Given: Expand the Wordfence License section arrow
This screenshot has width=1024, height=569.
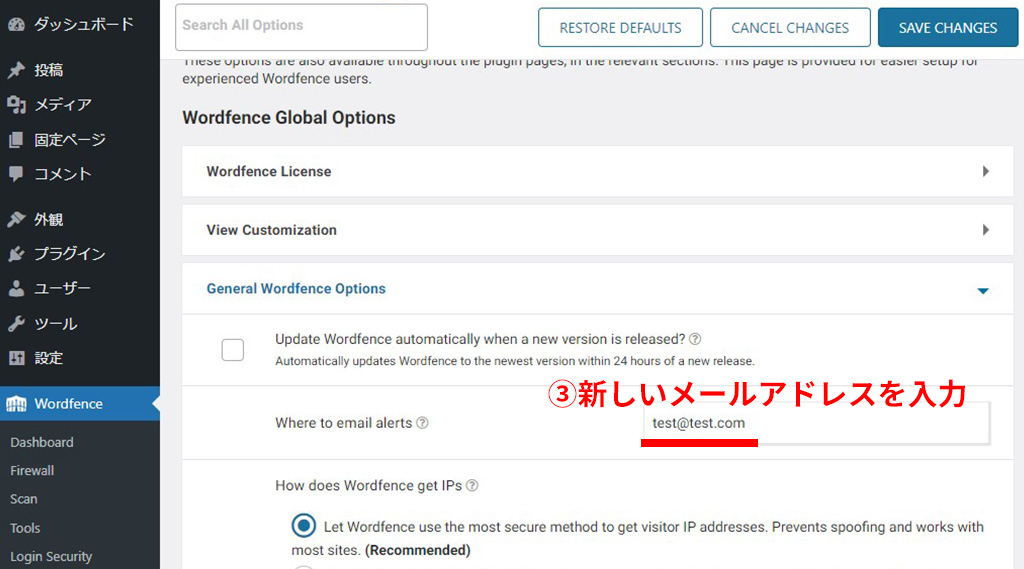Looking at the screenshot, I should (985, 171).
